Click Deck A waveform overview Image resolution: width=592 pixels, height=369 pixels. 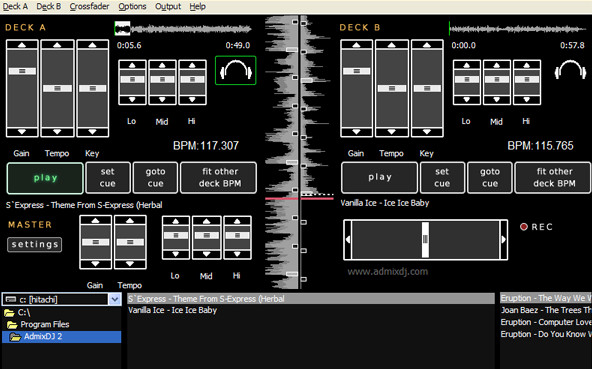click(x=183, y=29)
